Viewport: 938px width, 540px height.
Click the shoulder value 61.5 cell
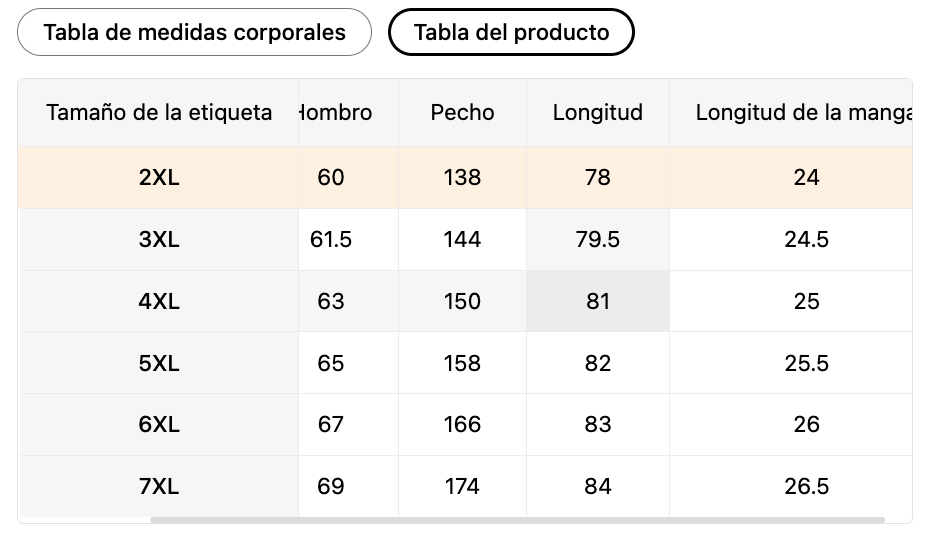click(x=332, y=240)
